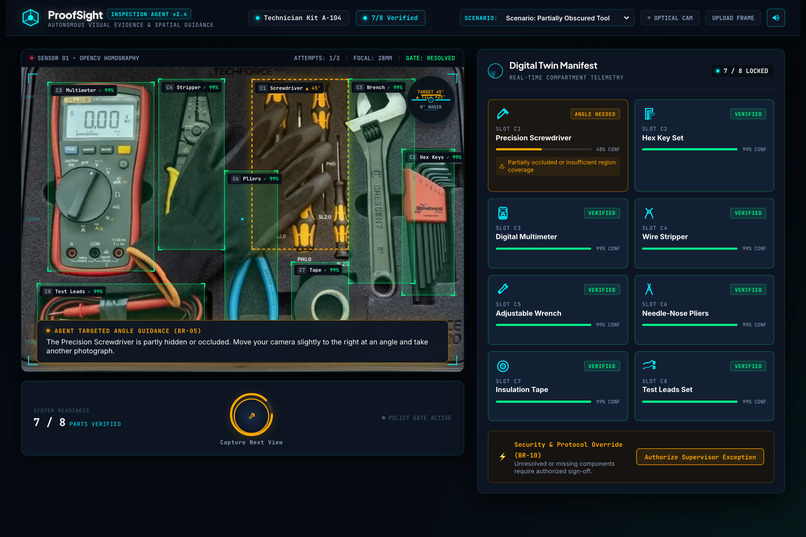The width and height of the screenshot is (806, 537).
Task: Click Verified badge on Adjustable Wrench
Action: click(x=601, y=290)
